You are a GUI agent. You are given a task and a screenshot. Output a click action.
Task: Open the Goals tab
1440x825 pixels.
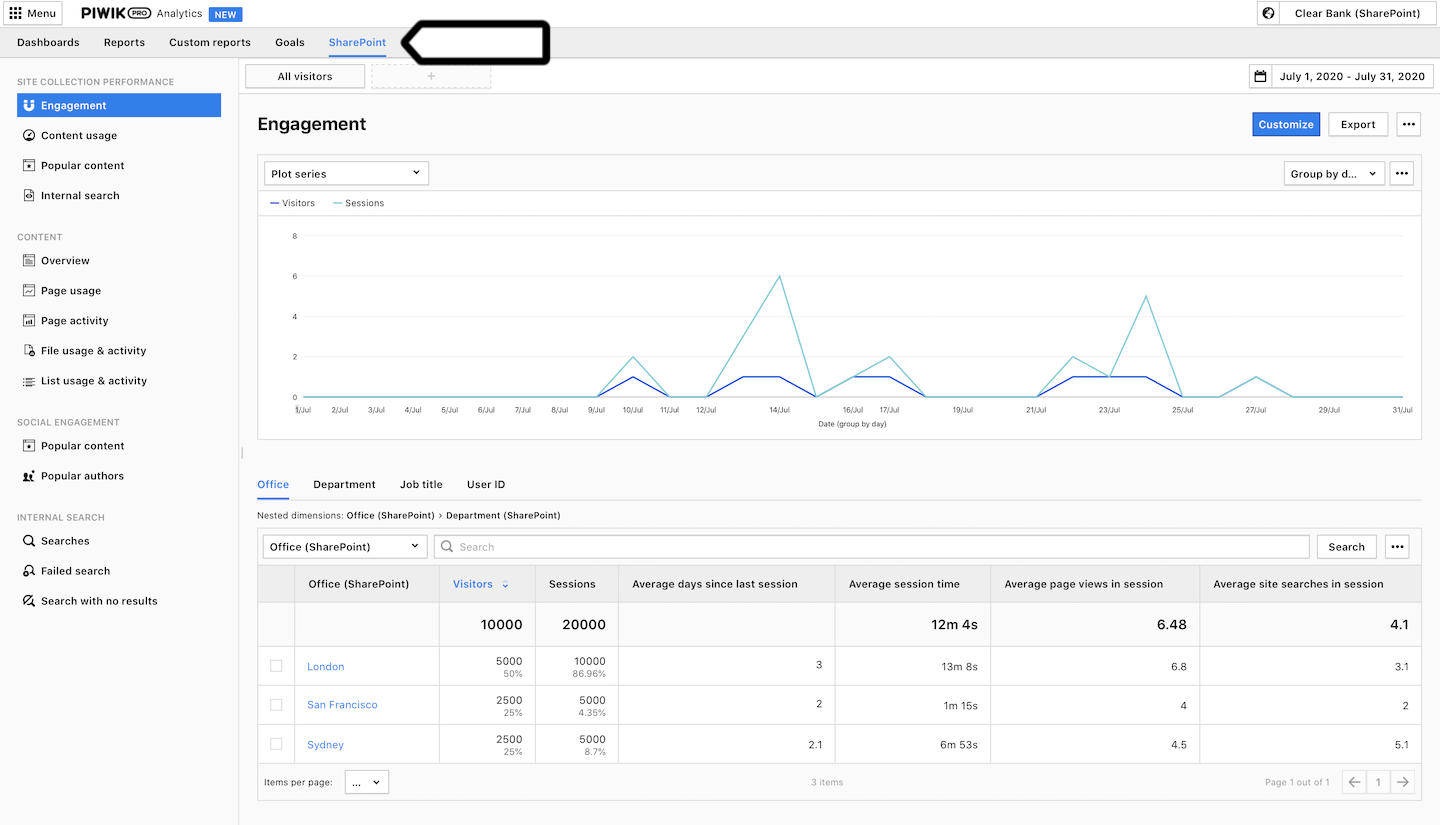pos(290,42)
